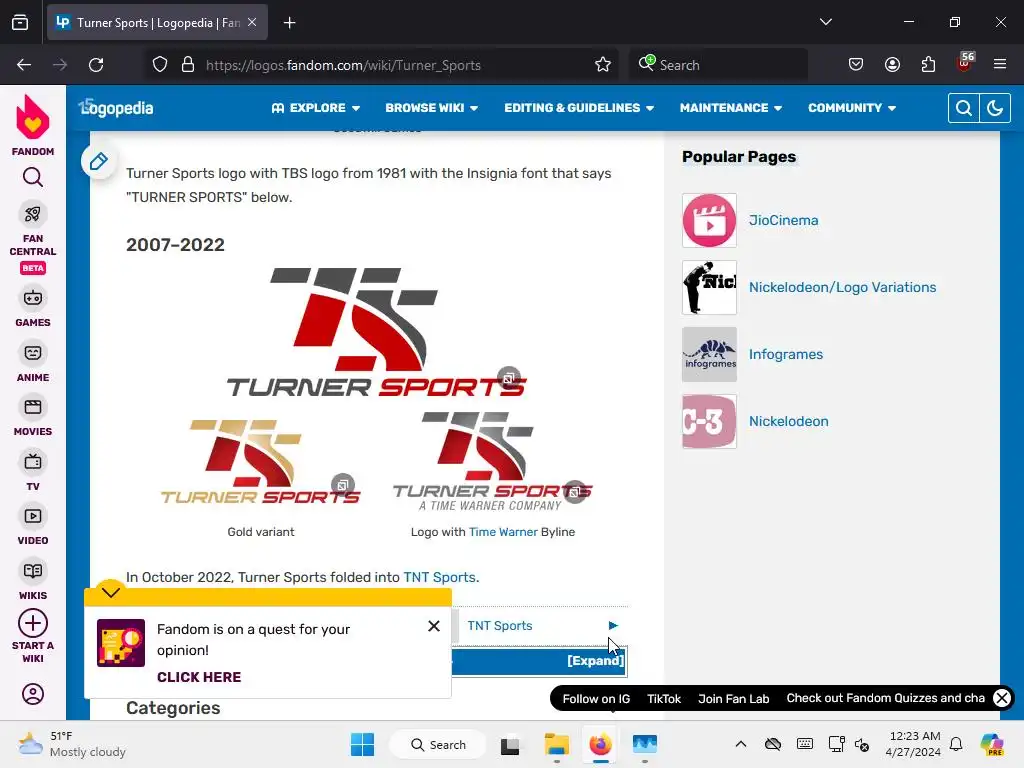Open the Time Warner byline logo thumbnail
Screen dimensions: 1024x768
tap(492, 462)
